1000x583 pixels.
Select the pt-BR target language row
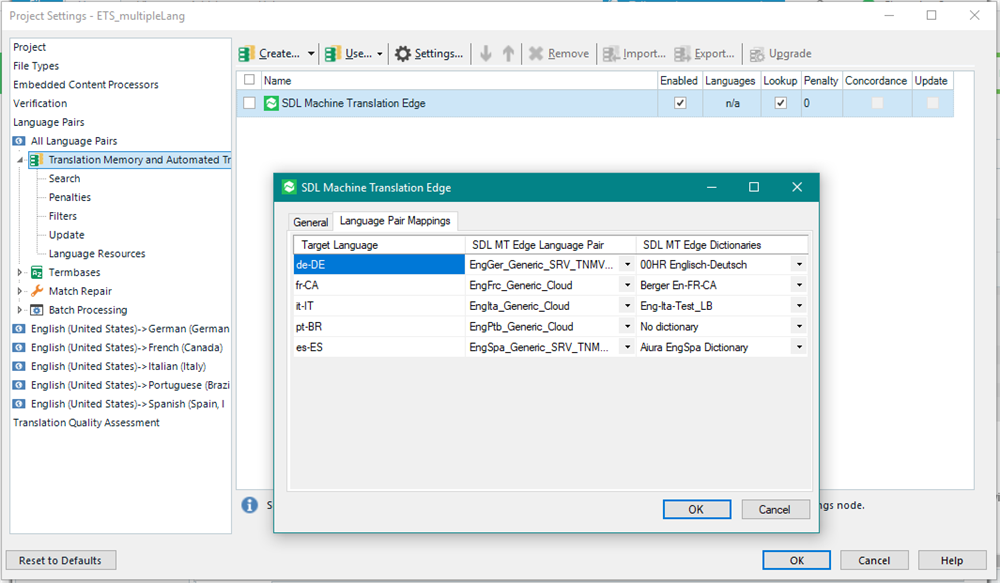(x=379, y=327)
